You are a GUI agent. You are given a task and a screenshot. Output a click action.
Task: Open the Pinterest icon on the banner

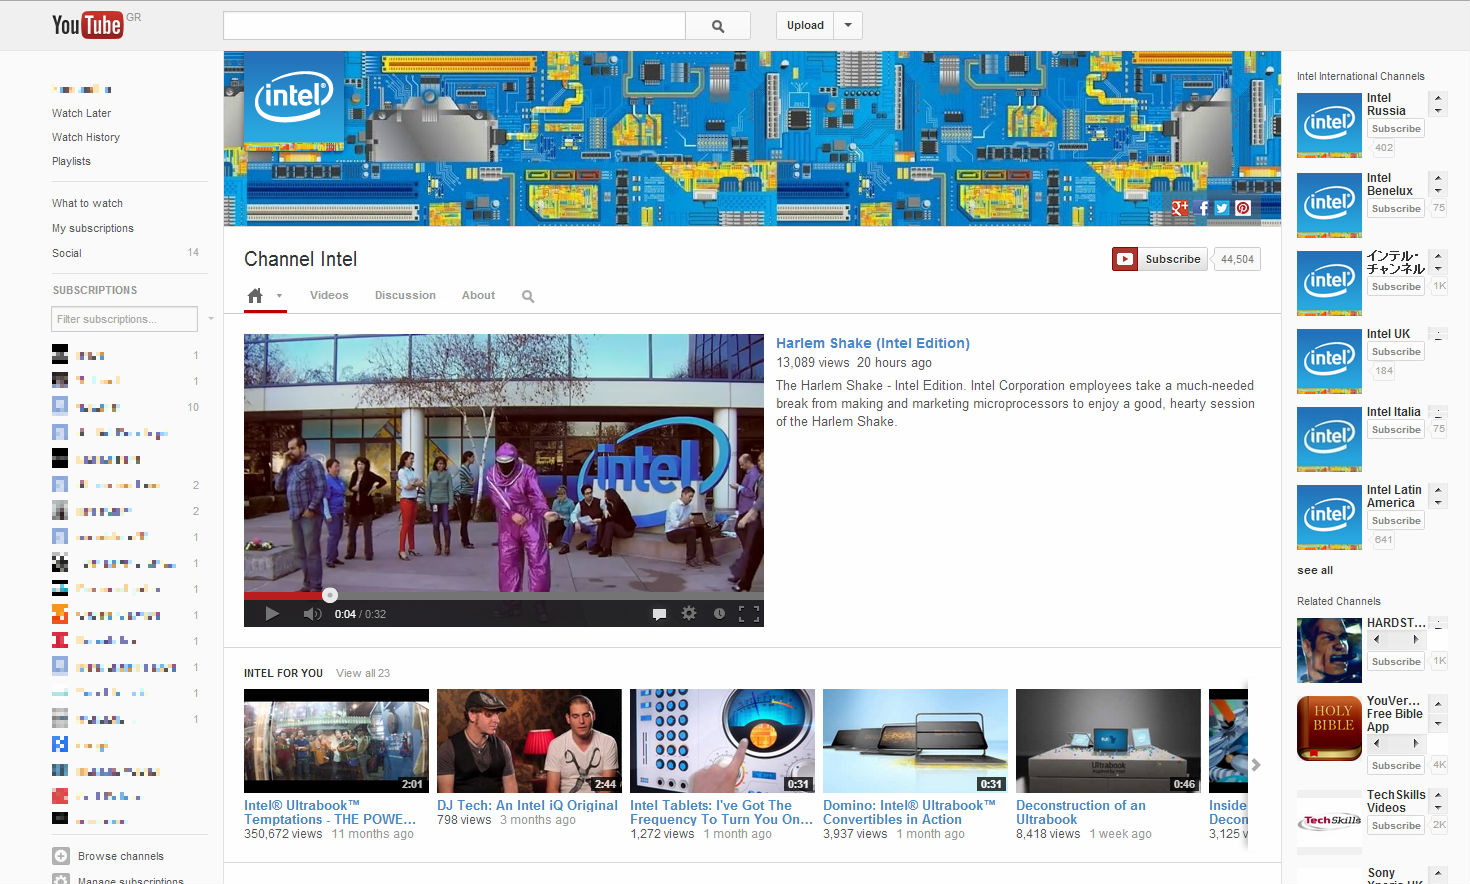pyautogui.click(x=1243, y=208)
